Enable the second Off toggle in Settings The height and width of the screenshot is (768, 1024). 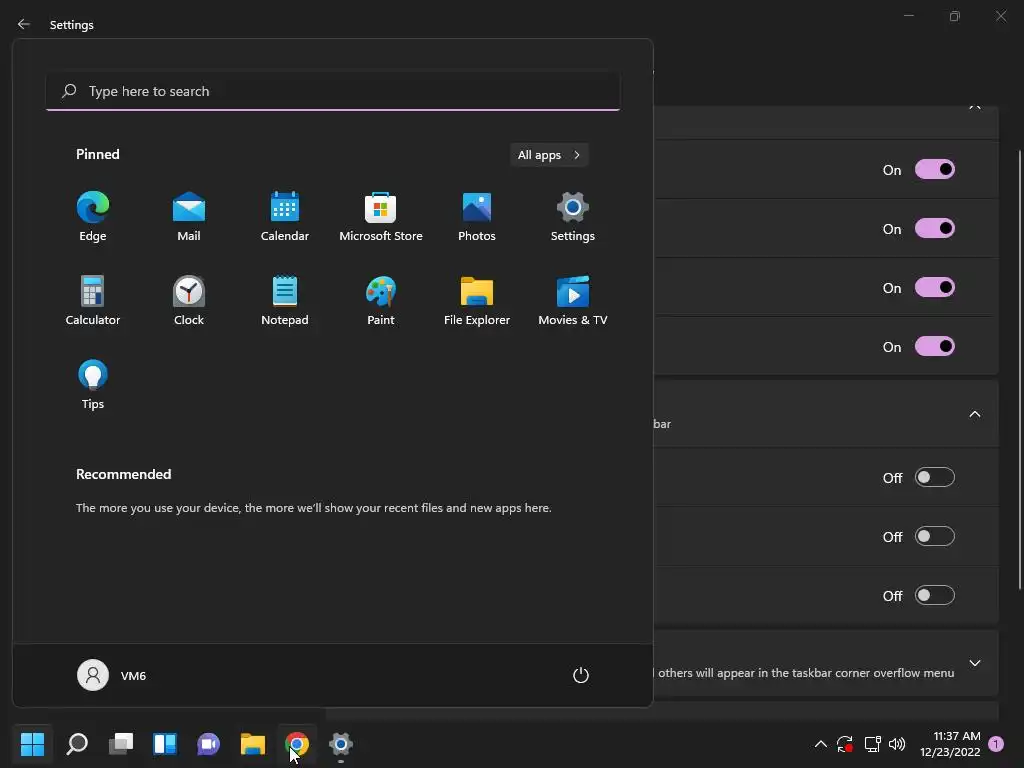coord(935,536)
